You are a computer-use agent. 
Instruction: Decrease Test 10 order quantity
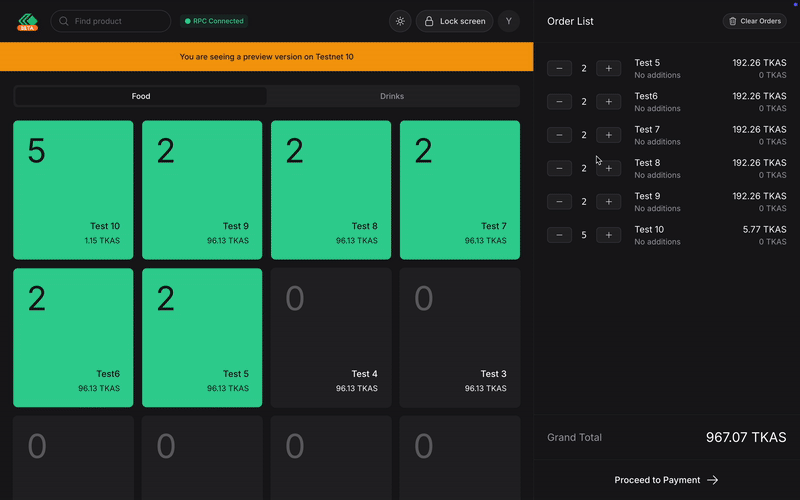560,235
